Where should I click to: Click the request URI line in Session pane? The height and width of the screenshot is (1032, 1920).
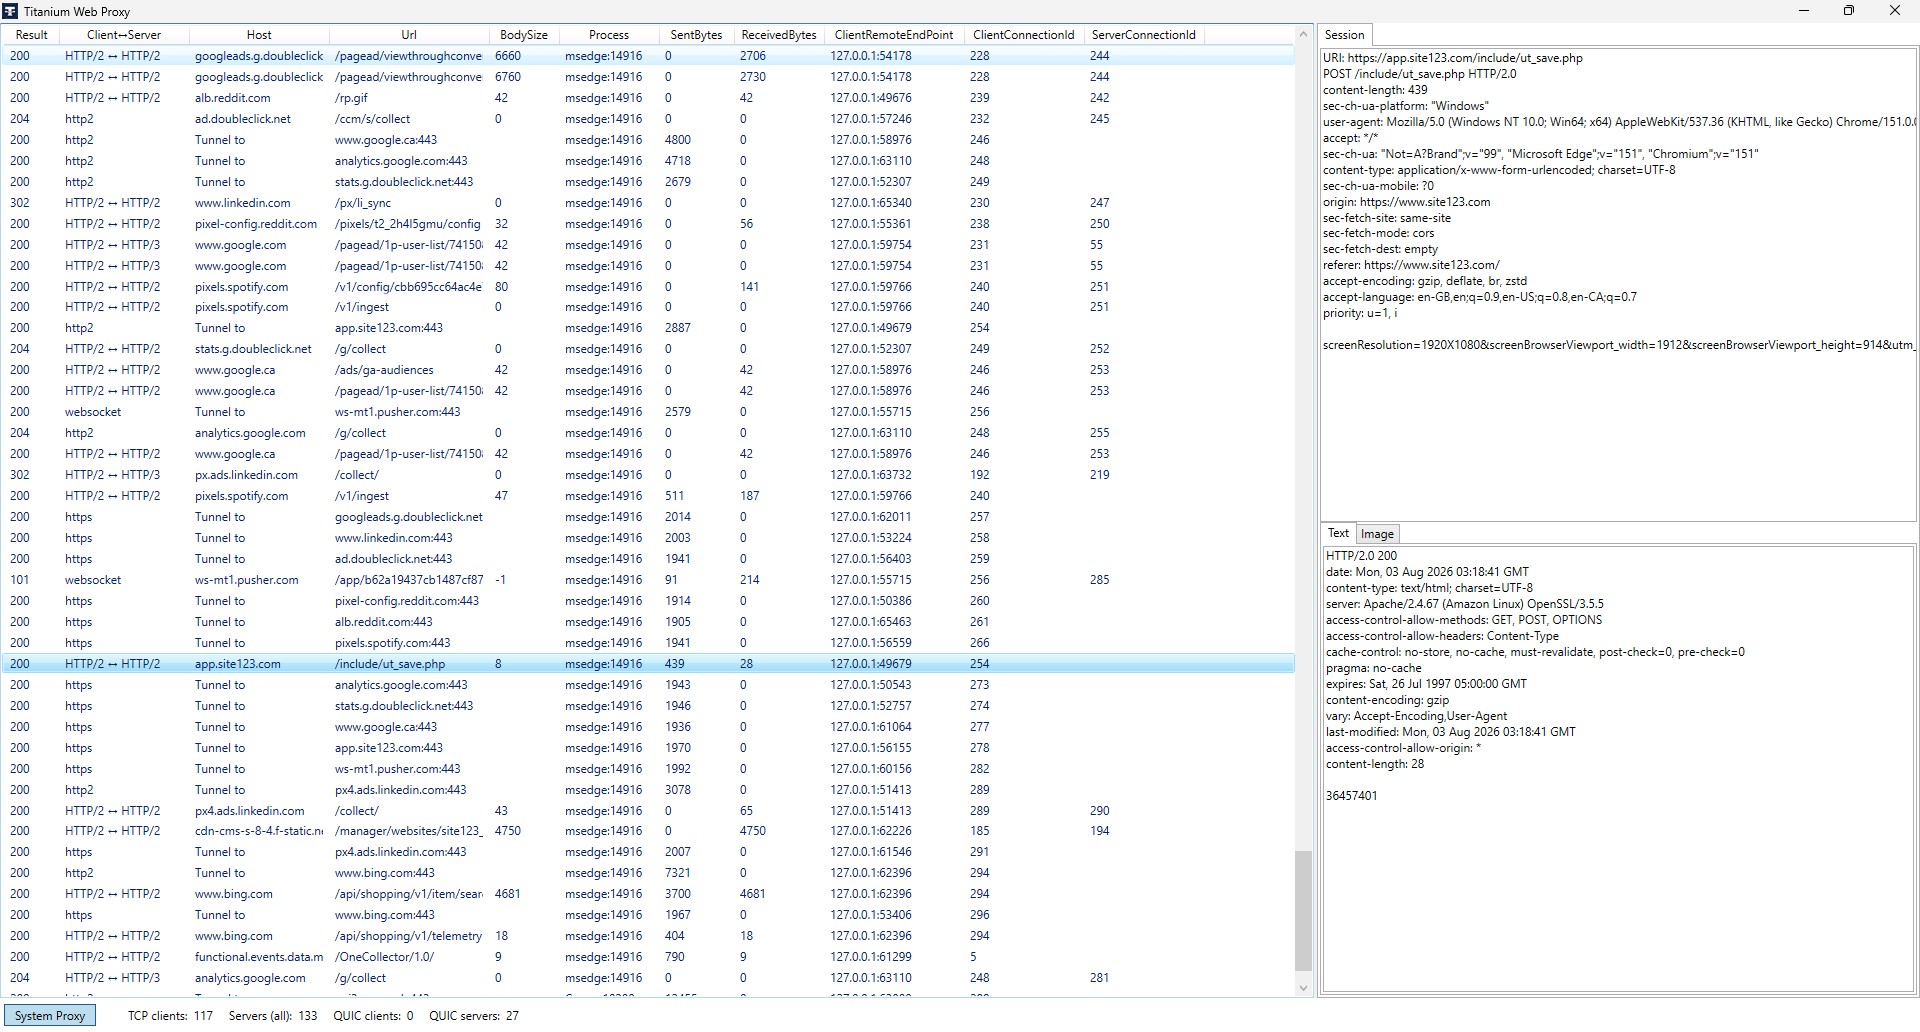[x=1452, y=58]
